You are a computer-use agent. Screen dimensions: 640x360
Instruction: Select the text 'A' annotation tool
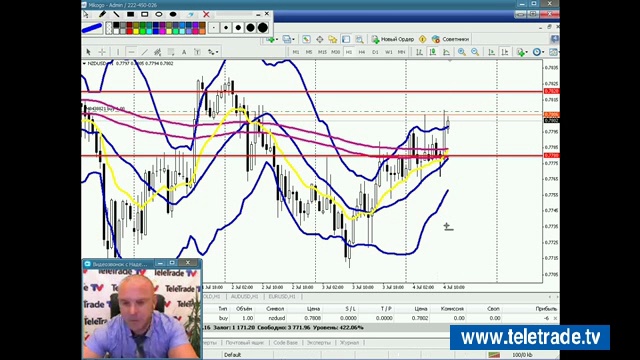coord(184,52)
